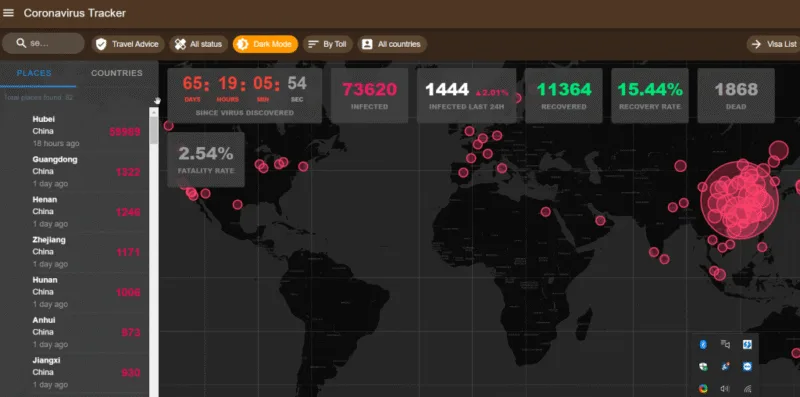This screenshot has height=397, width=800.
Task: Click the 11364 Recovered card
Action: 564,95
